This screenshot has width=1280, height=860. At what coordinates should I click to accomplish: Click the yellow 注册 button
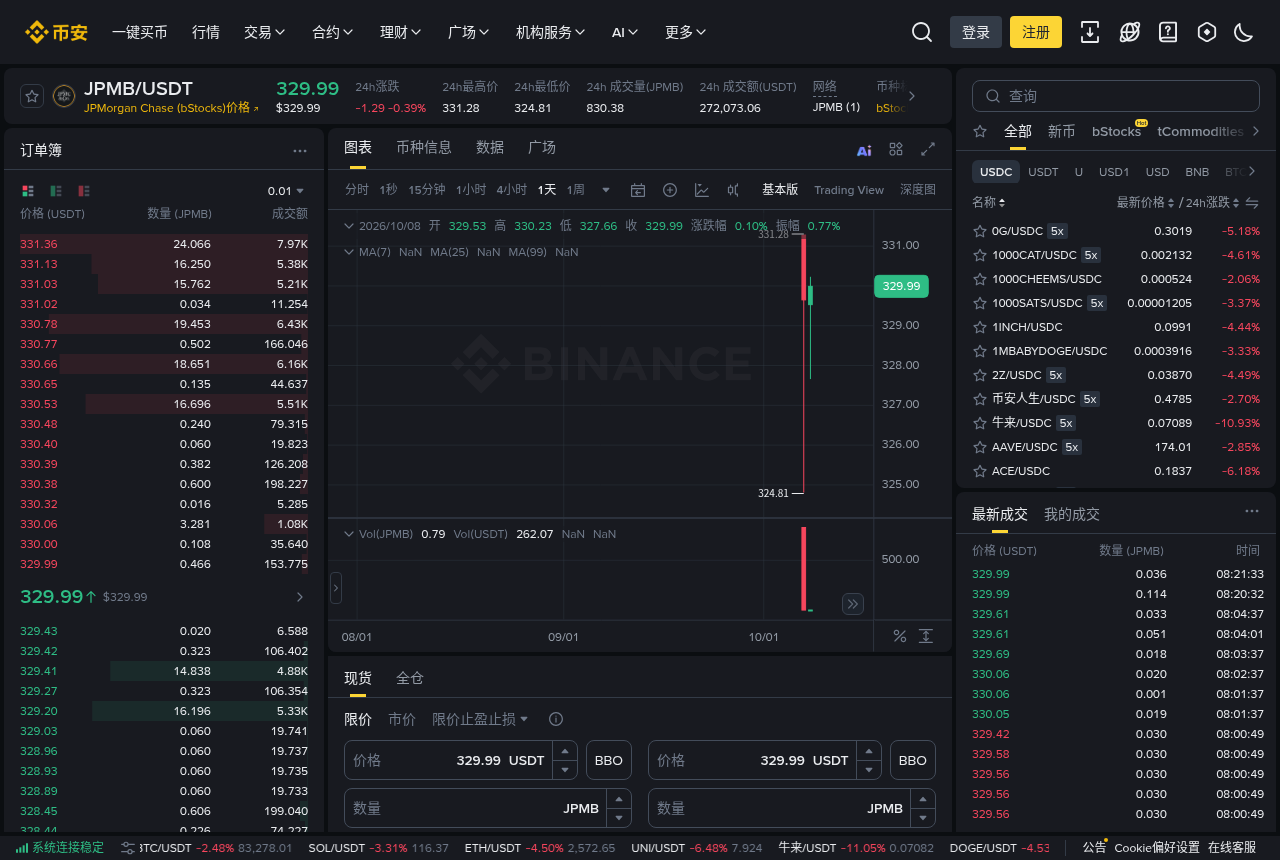[1036, 32]
